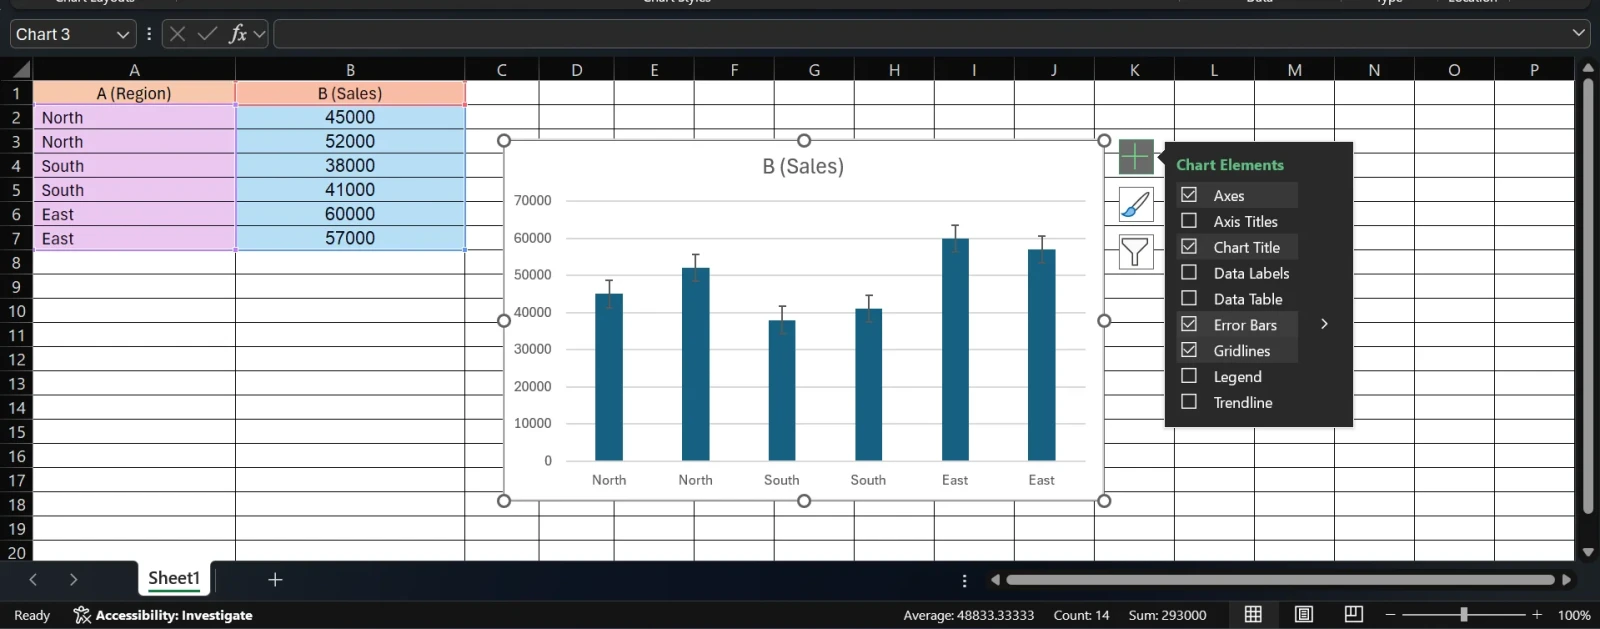Click the Average: 48833.33333 status entry
The height and width of the screenshot is (629, 1600).
click(x=968, y=615)
